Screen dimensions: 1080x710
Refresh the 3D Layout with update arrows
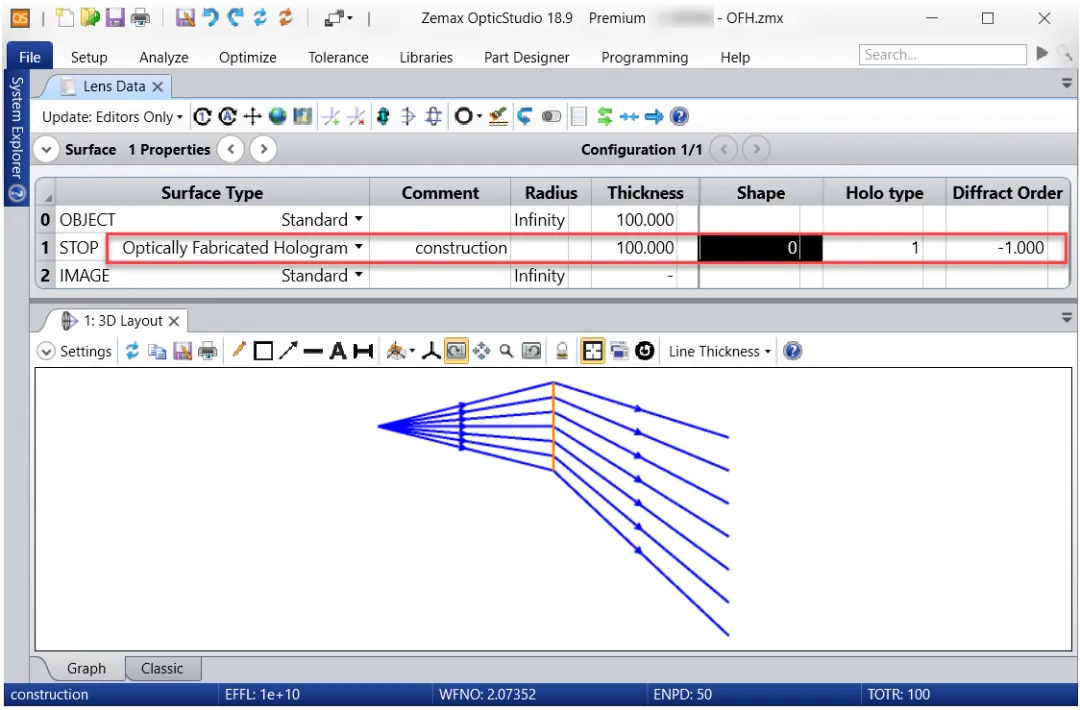pyautogui.click(x=132, y=351)
